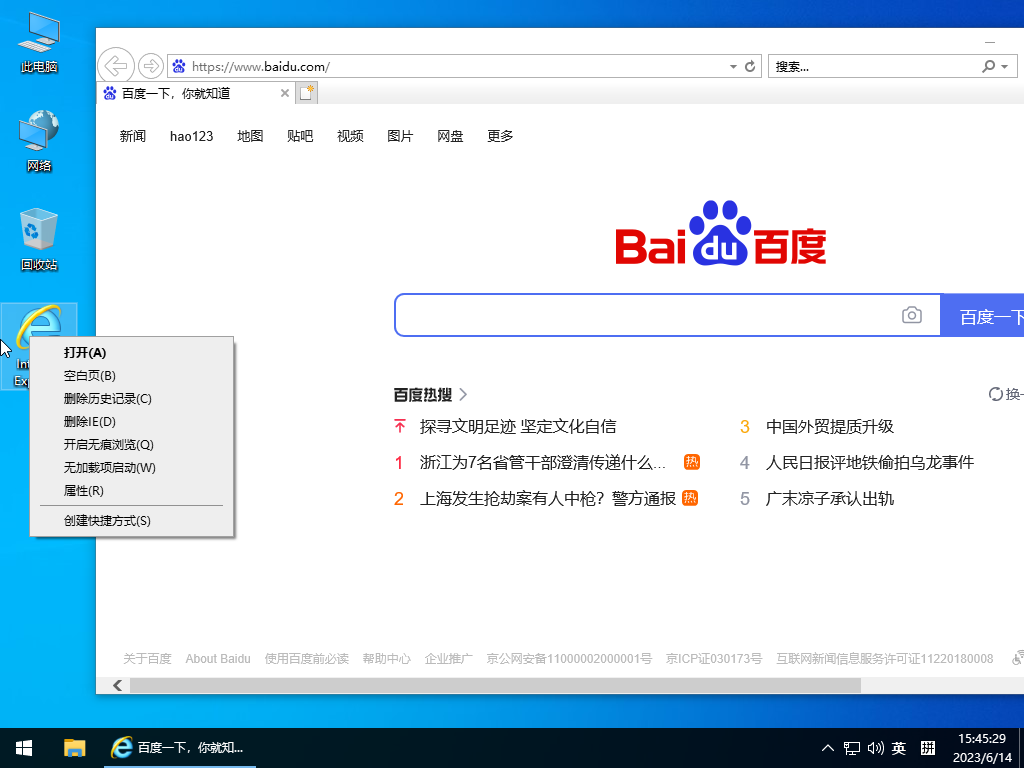Open the 京ICP证030173号 footer link

714,658
